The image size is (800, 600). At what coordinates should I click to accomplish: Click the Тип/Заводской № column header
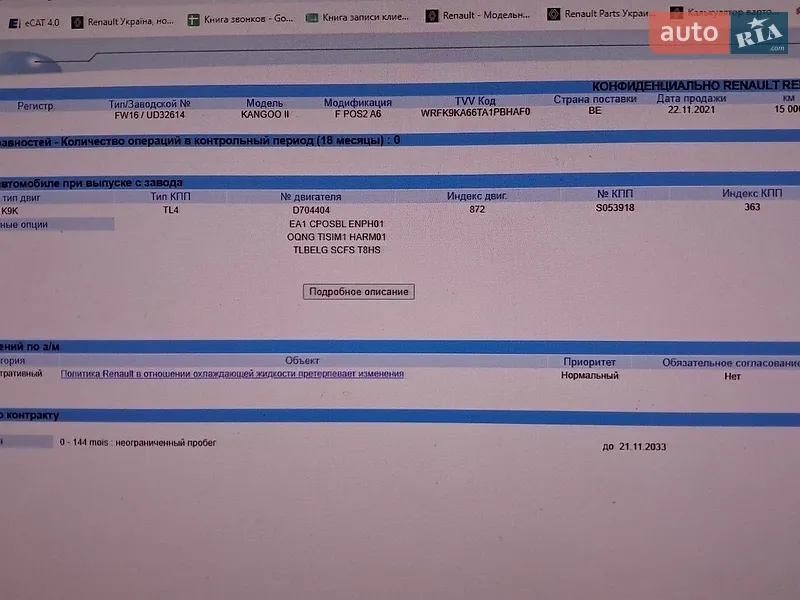pos(149,104)
